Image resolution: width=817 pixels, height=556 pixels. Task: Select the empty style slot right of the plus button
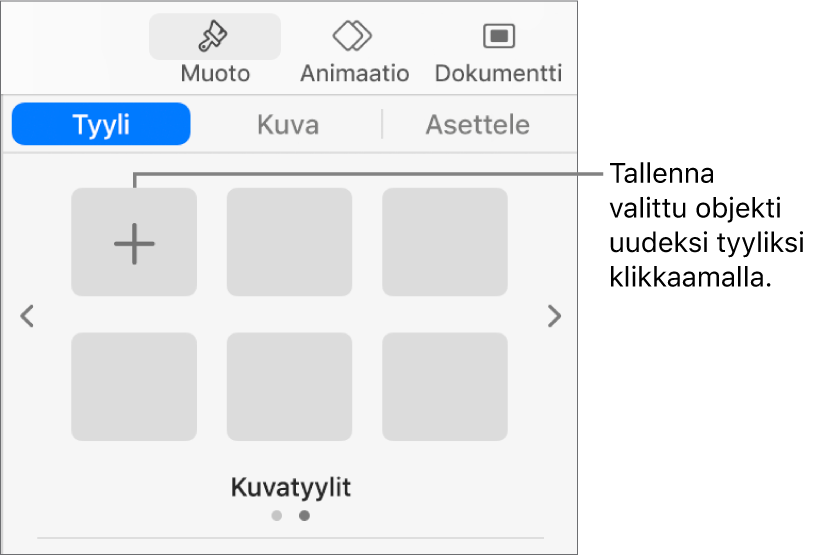click(289, 243)
